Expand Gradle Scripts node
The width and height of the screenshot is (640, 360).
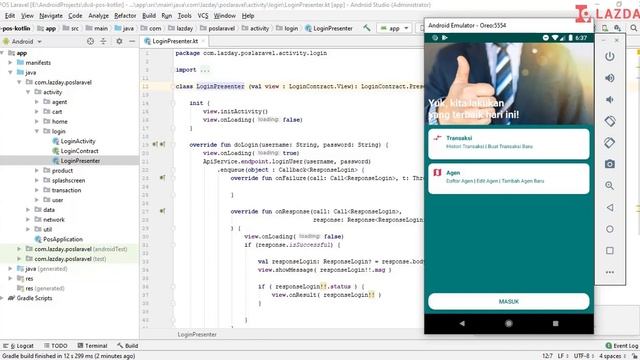click(2, 298)
